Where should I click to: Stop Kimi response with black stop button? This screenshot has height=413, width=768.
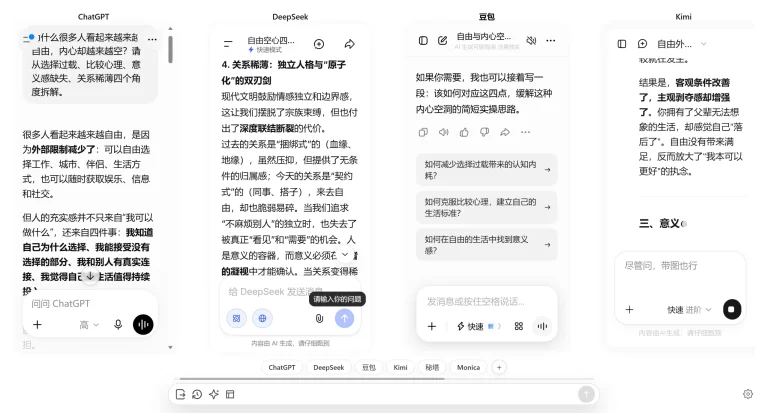(x=732, y=310)
